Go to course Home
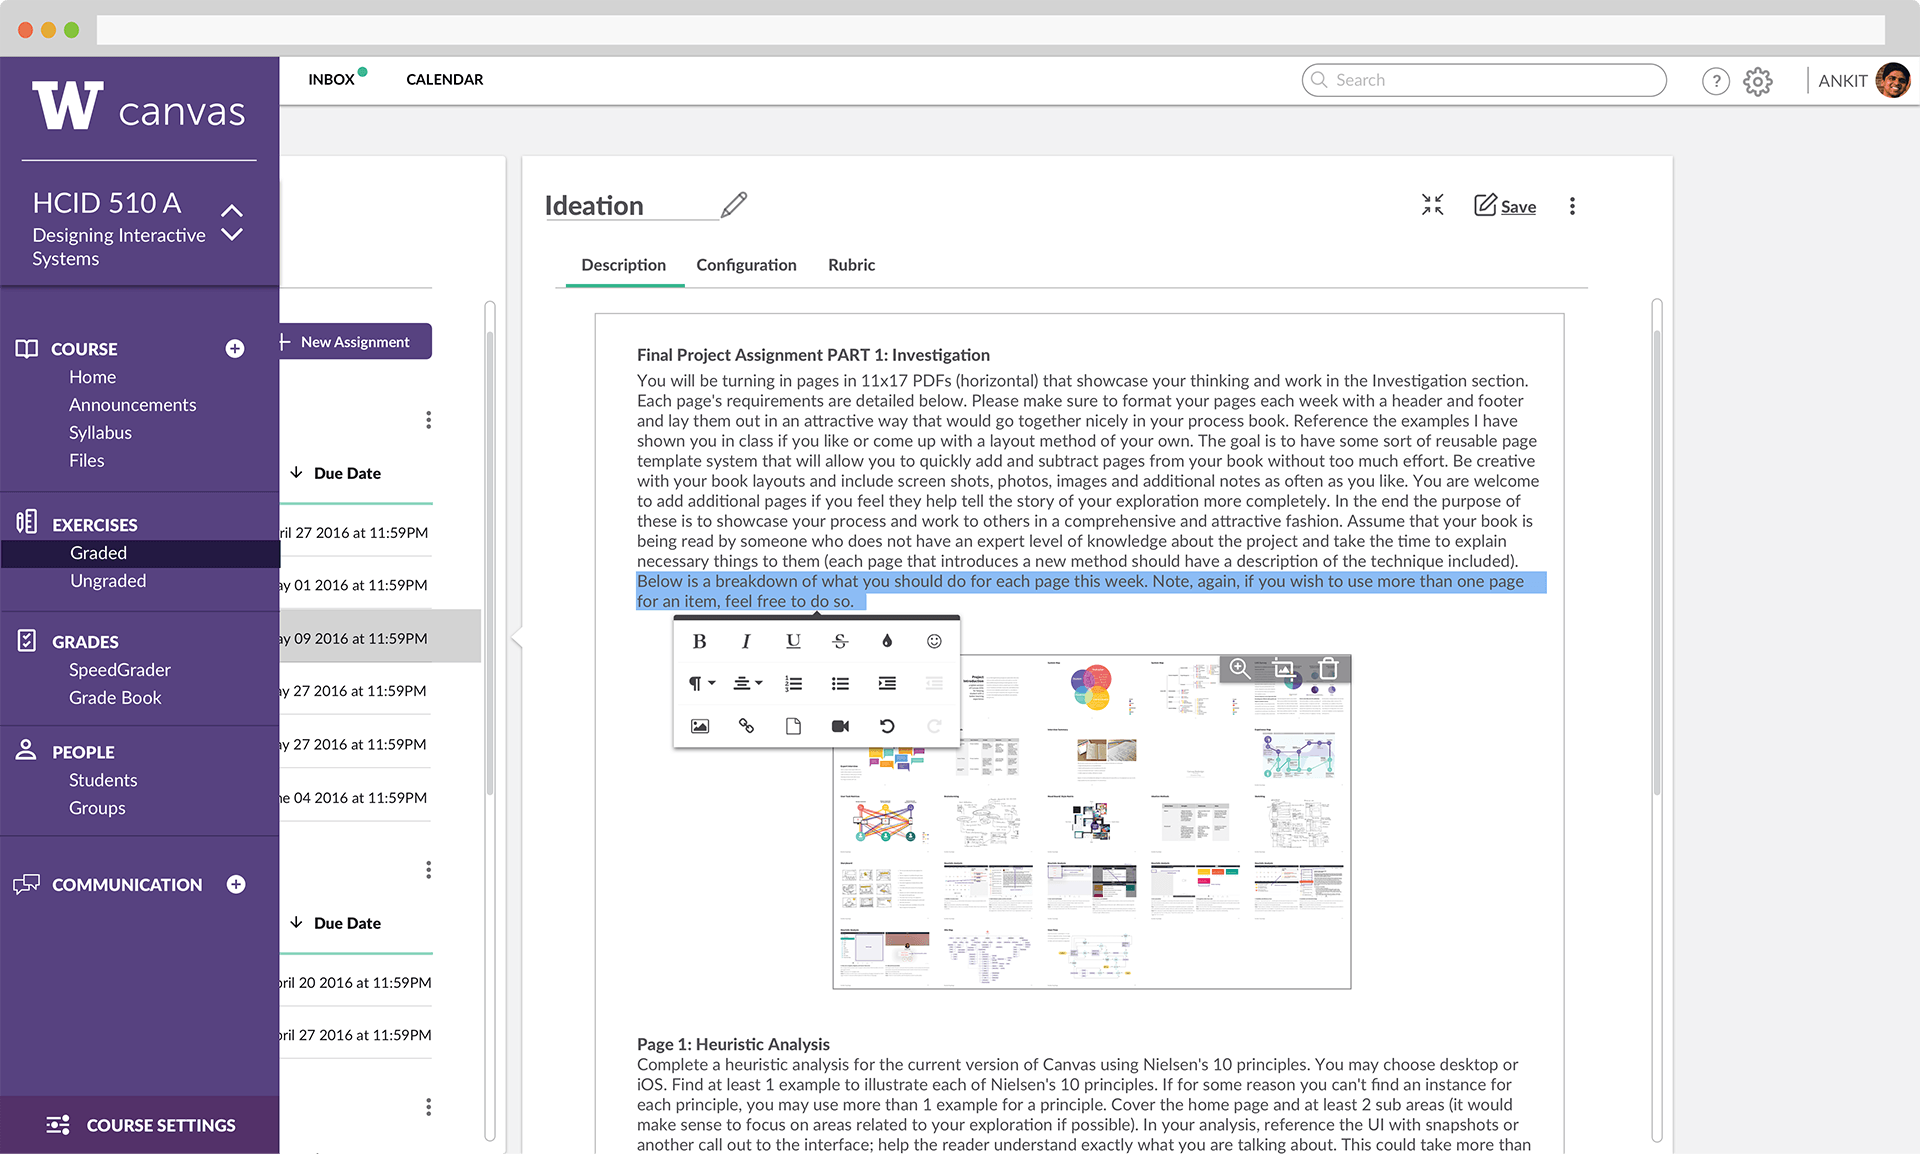 (92, 377)
